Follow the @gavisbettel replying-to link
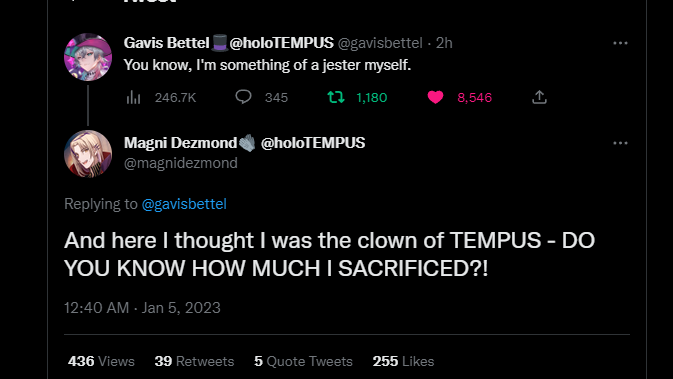 coord(184,204)
